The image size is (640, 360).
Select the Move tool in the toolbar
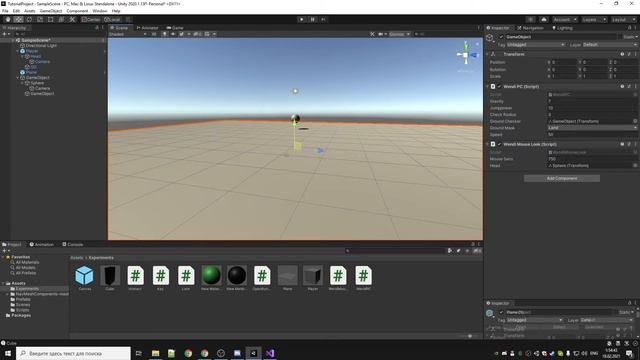tap(18, 19)
